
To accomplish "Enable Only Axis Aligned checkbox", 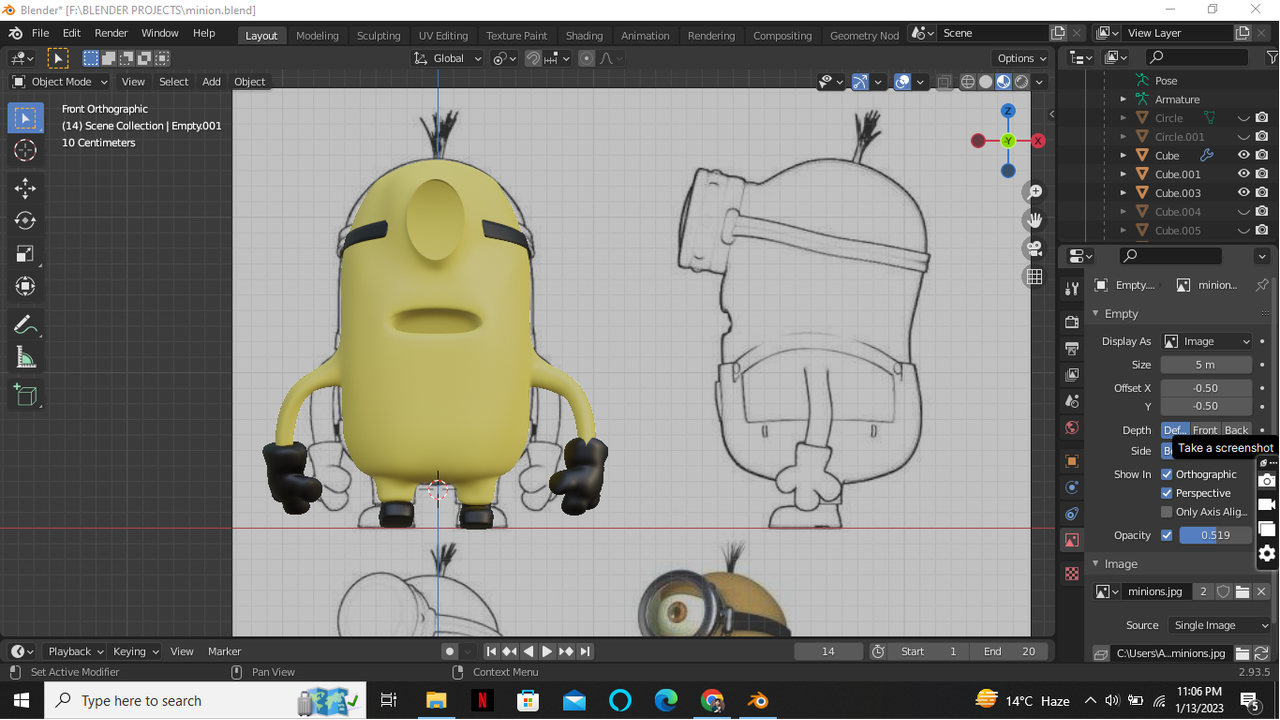I will tap(1166, 512).
